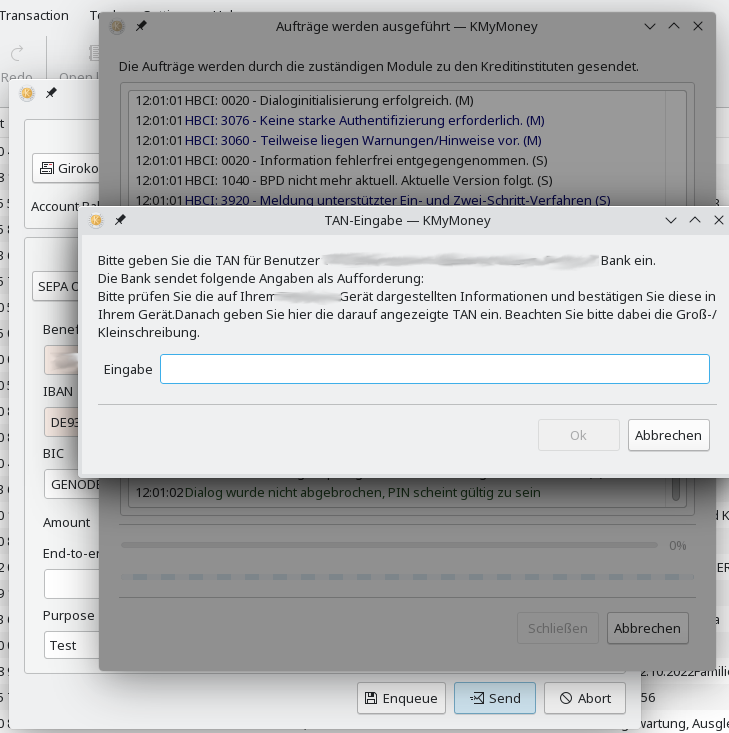This screenshot has width=729, height=733.
Task: Click the End-to-end reference input field
Action: point(72,584)
